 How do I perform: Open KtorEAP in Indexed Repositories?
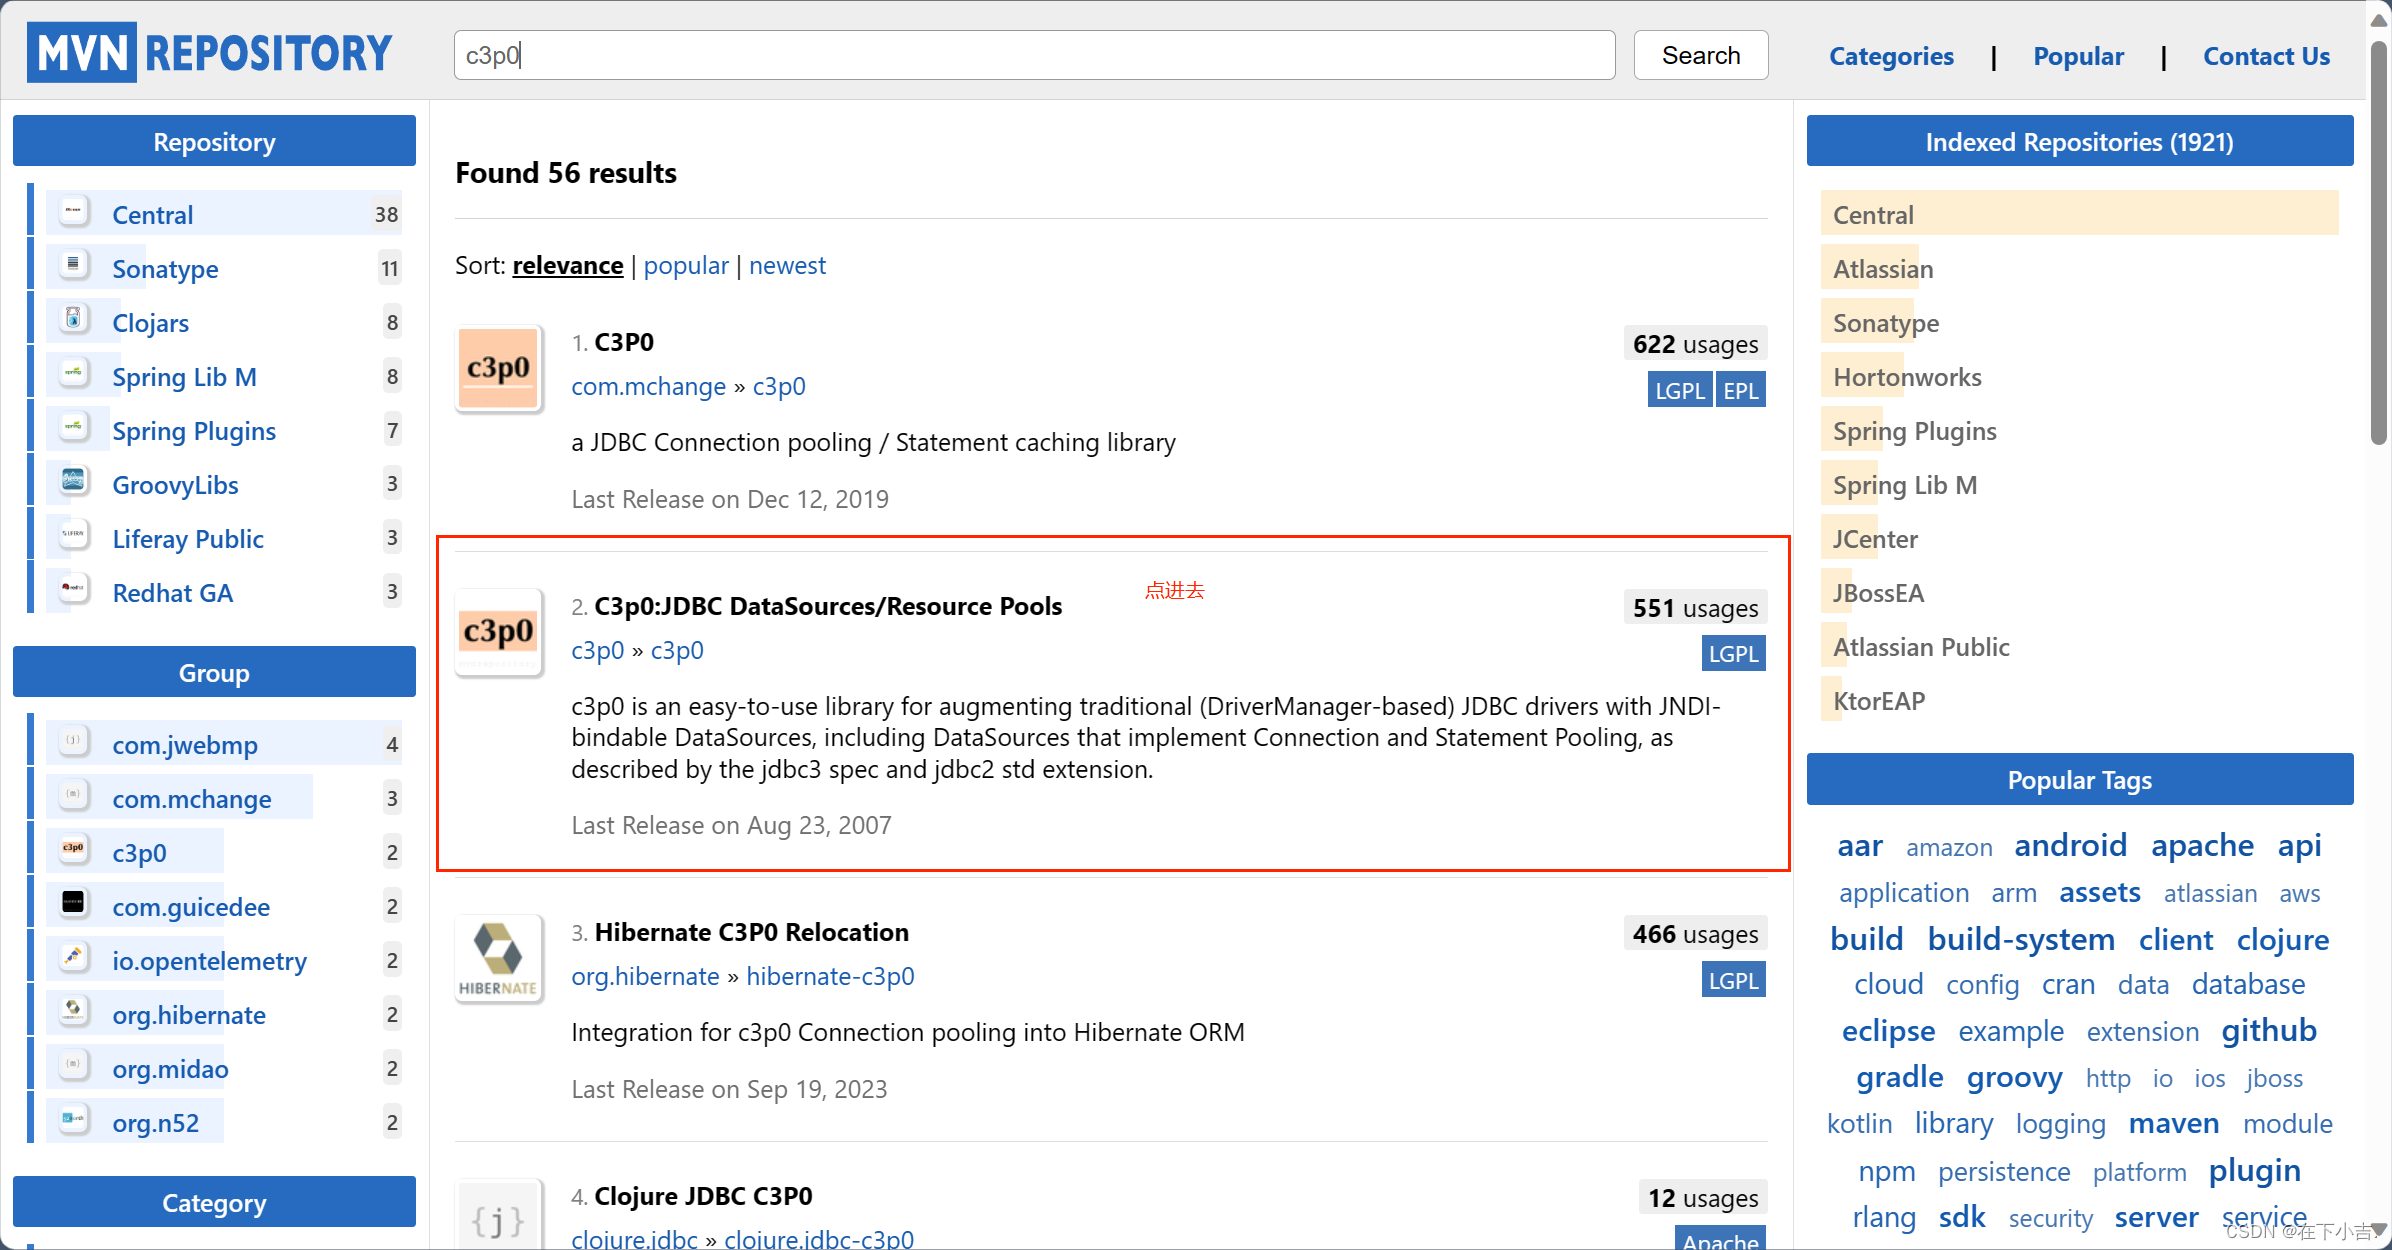click(1879, 701)
